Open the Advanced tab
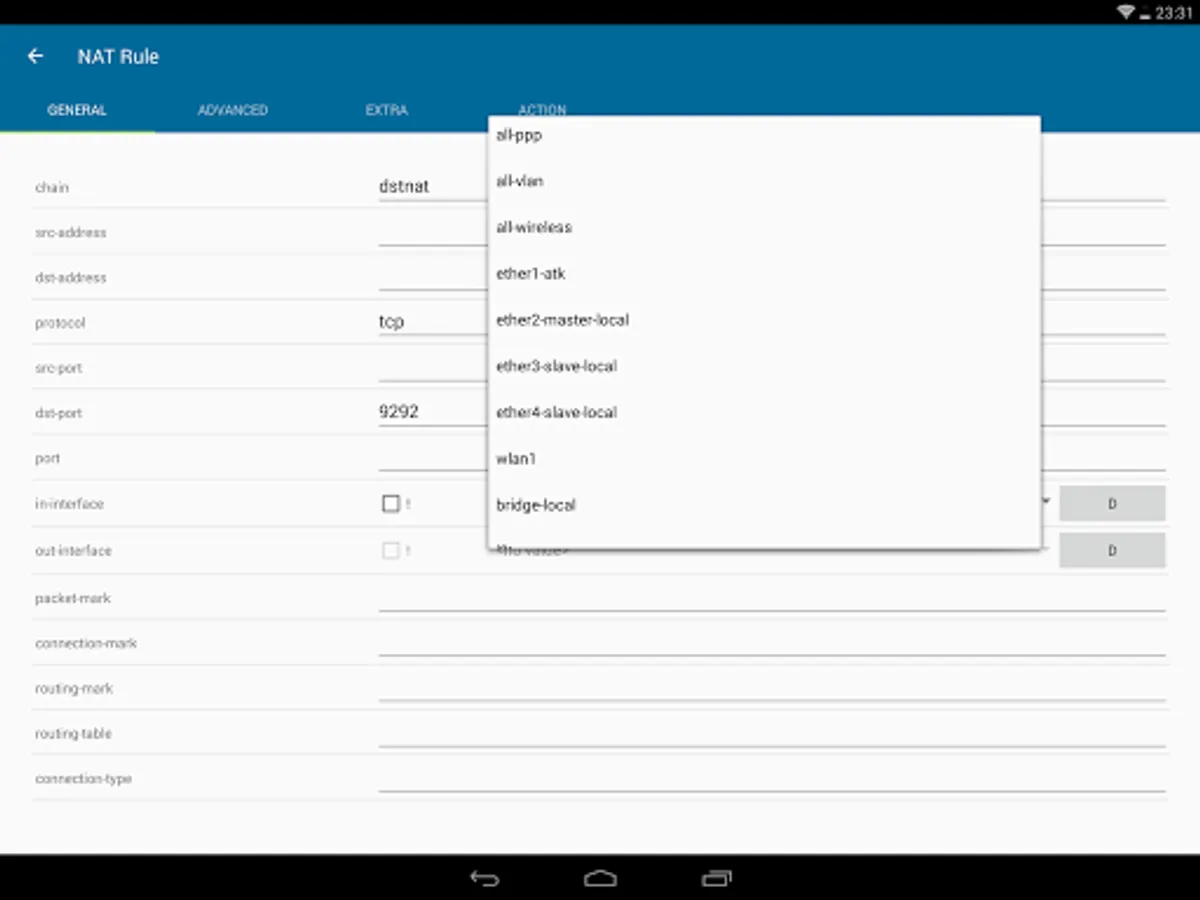Screen dimensions: 1200x900 [233, 110]
